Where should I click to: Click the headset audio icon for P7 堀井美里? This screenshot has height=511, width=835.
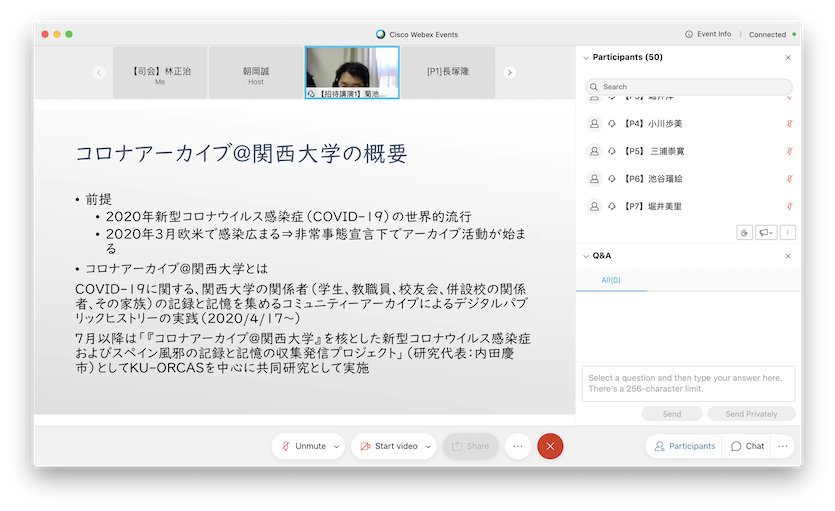pyautogui.click(x=611, y=206)
